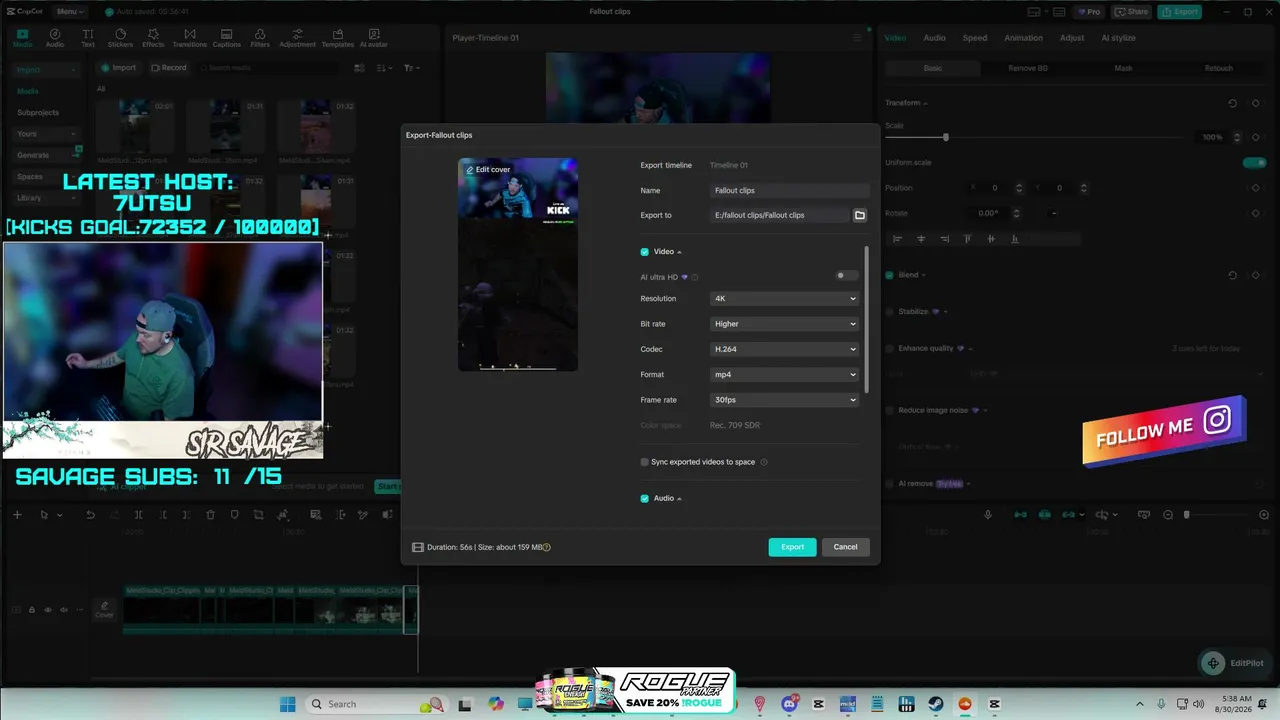
Task: Switch to the Adjust tab in inspector
Action: pyautogui.click(x=1072, y=38)
